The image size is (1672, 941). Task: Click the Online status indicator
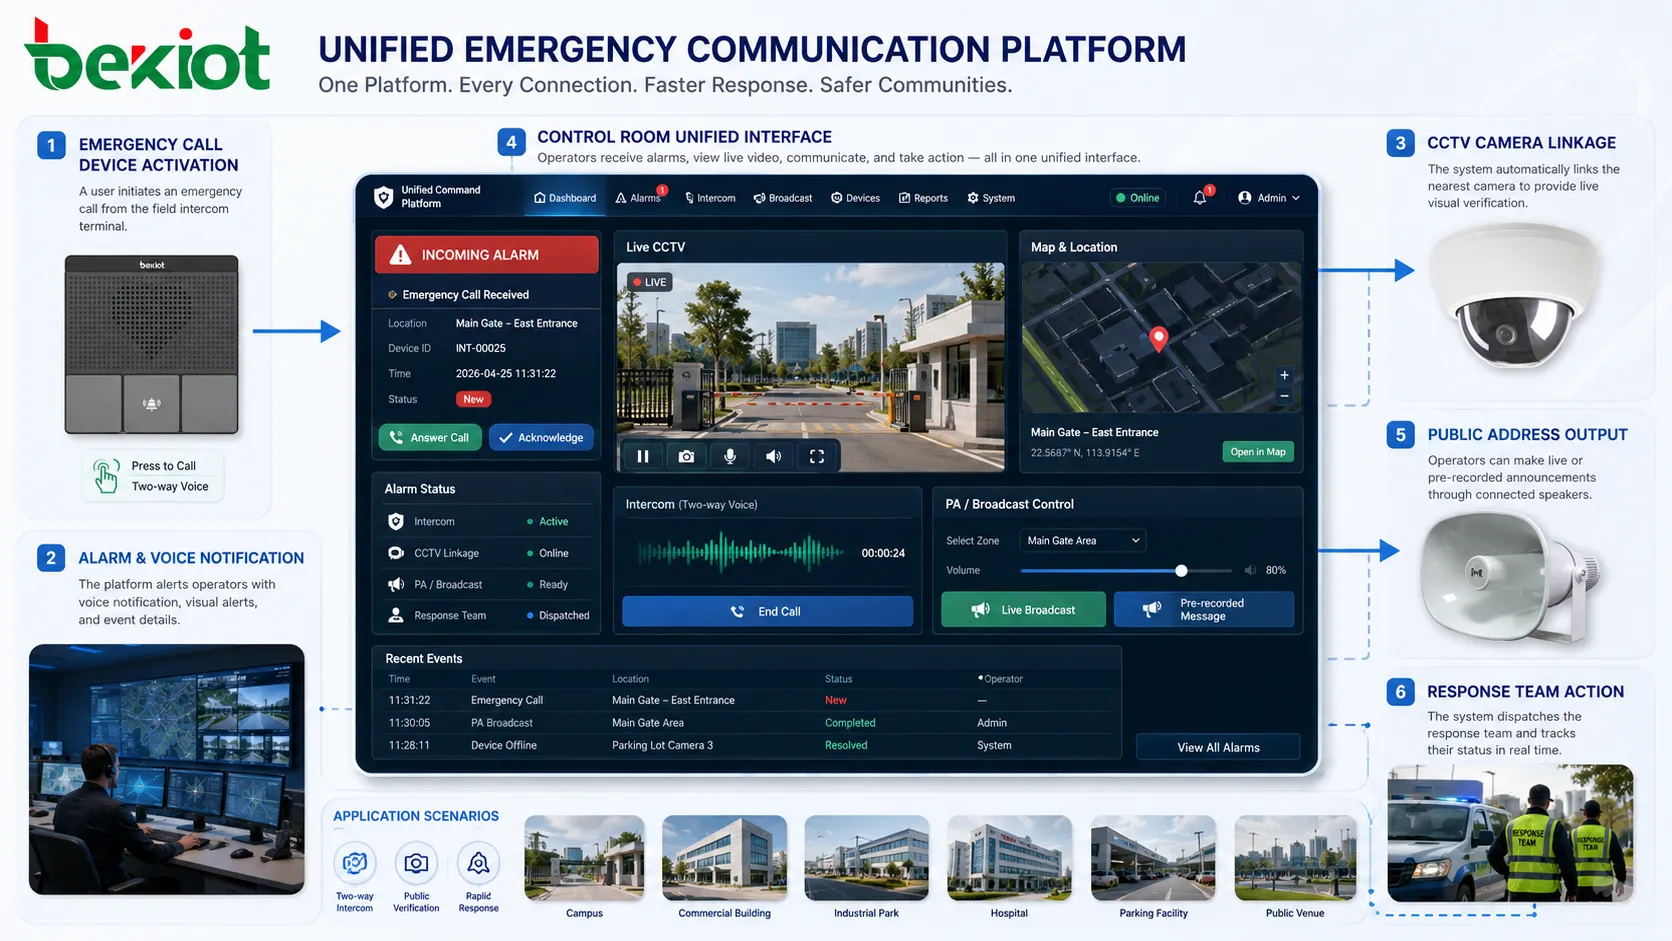tap(1138, 198)
